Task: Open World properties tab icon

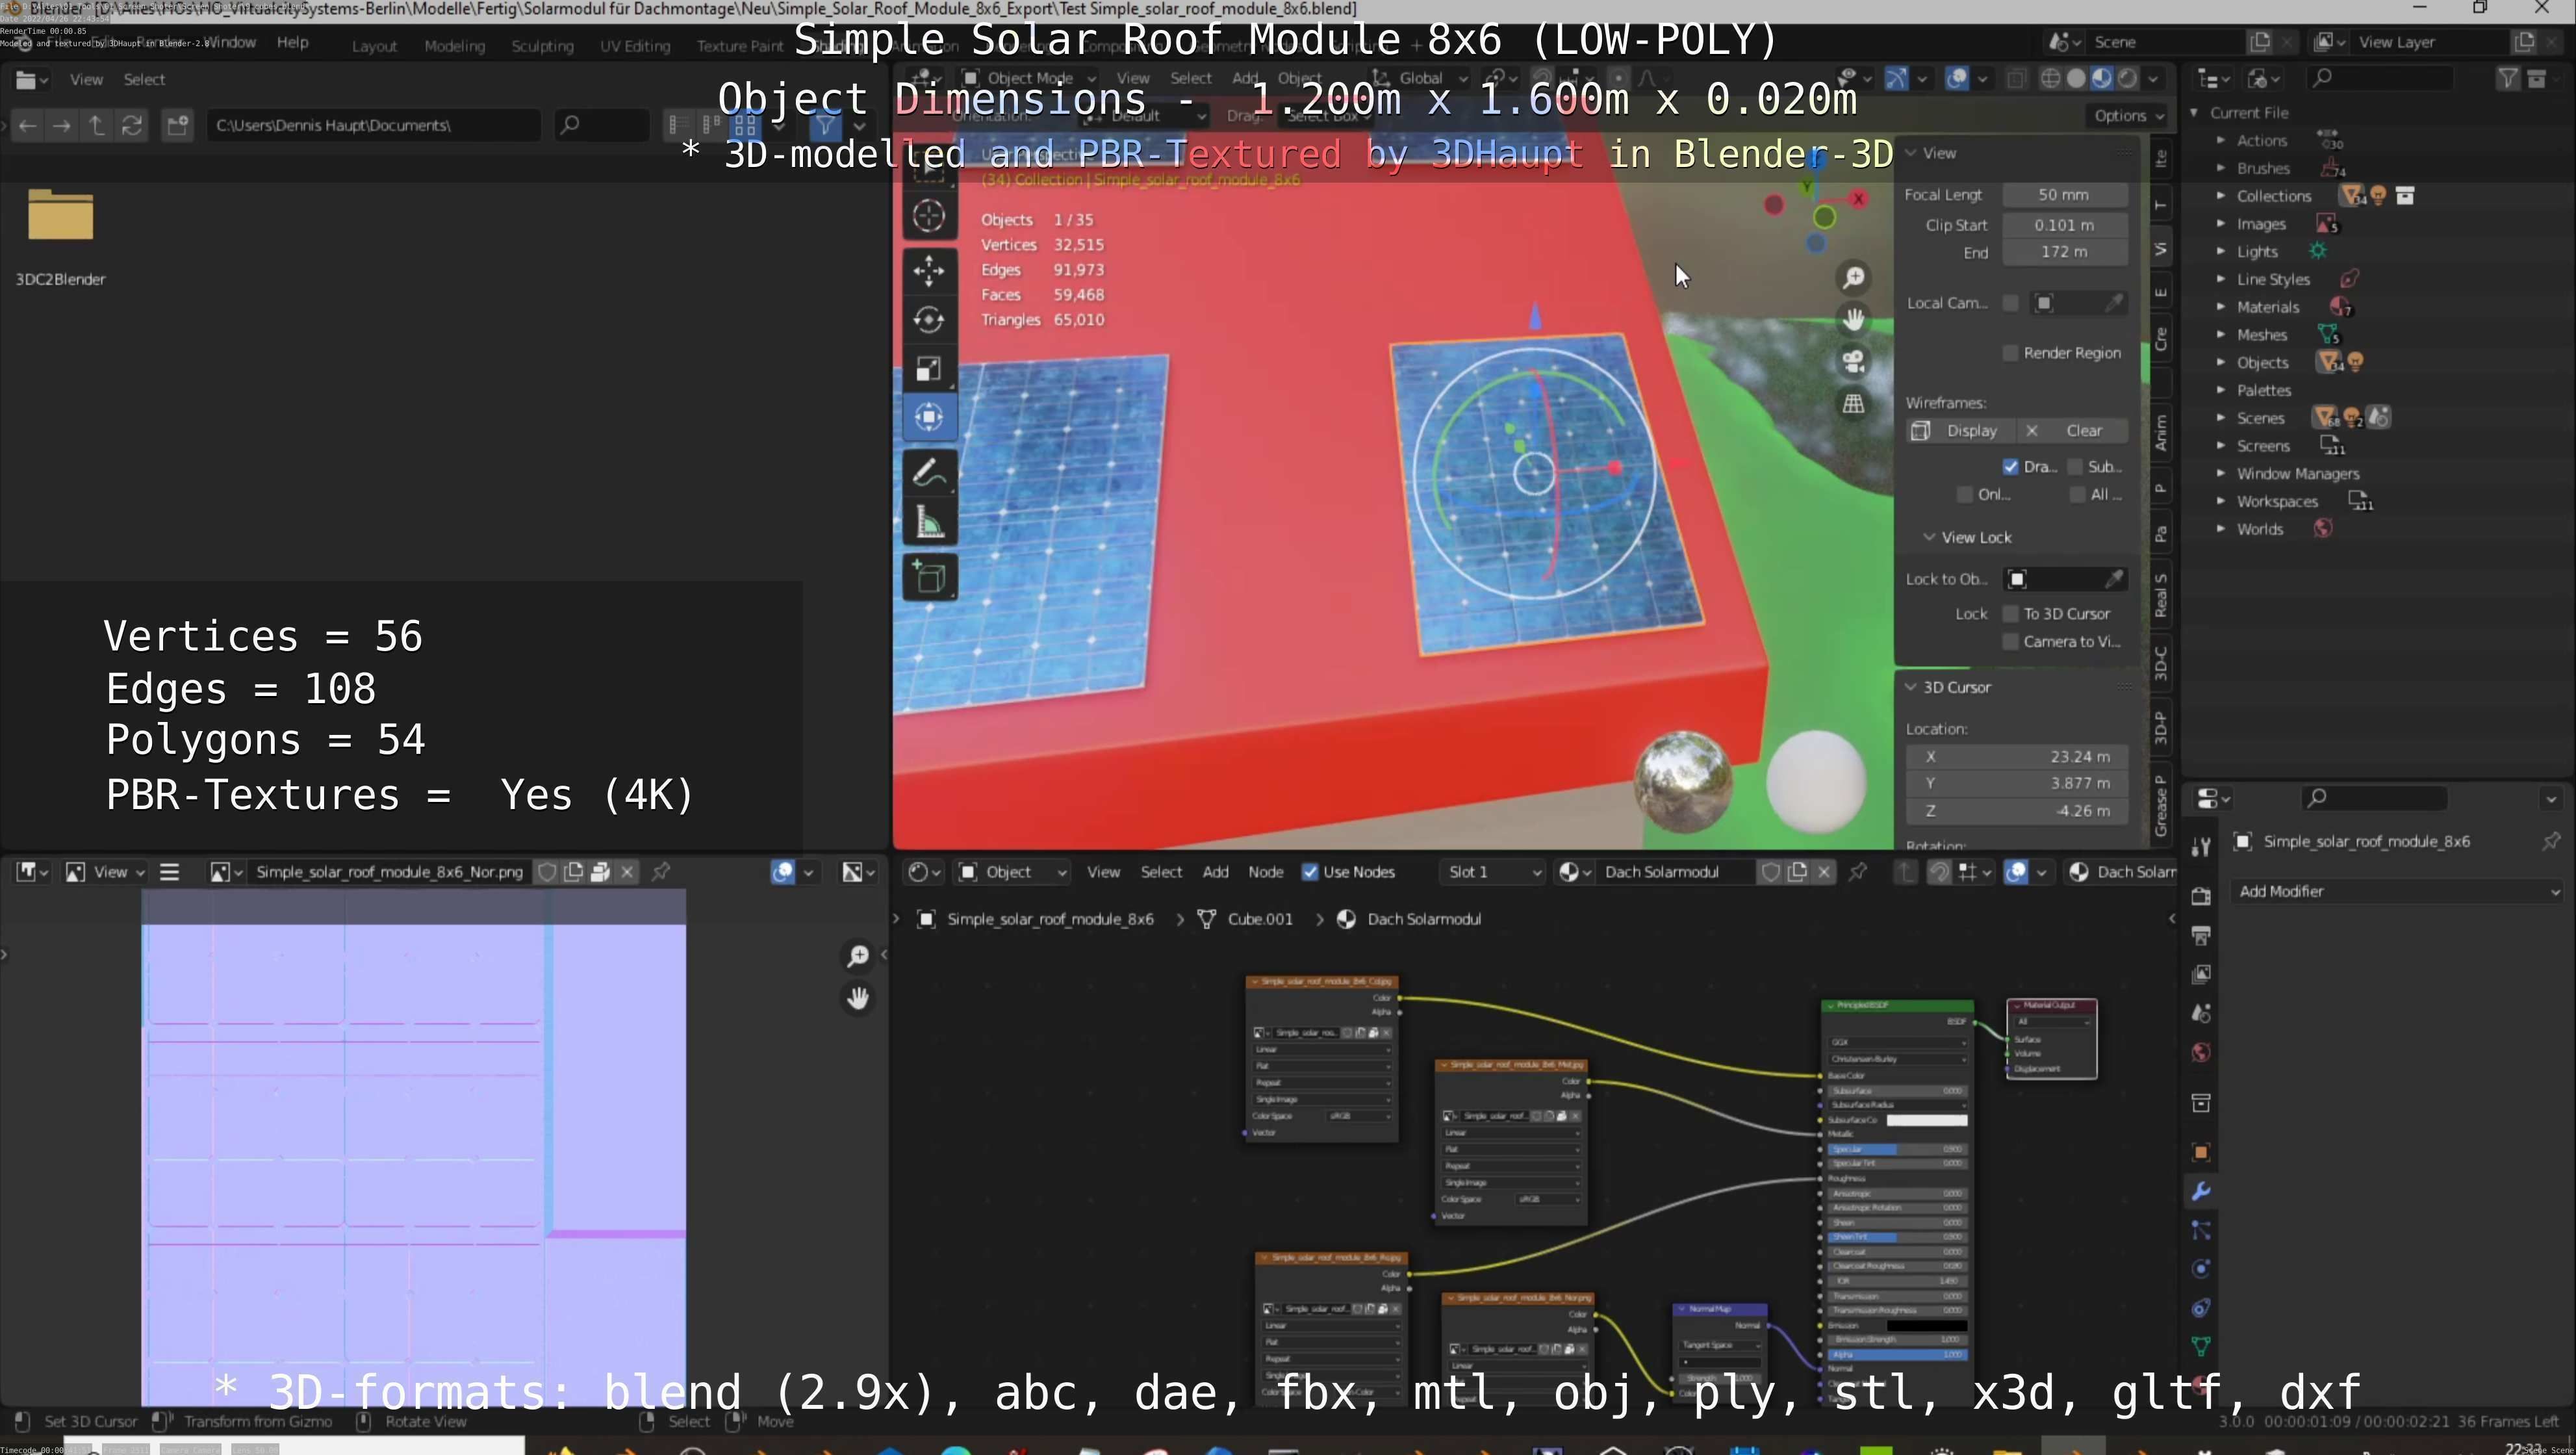Action: pyautogui.click(x=2201, y=1052)
